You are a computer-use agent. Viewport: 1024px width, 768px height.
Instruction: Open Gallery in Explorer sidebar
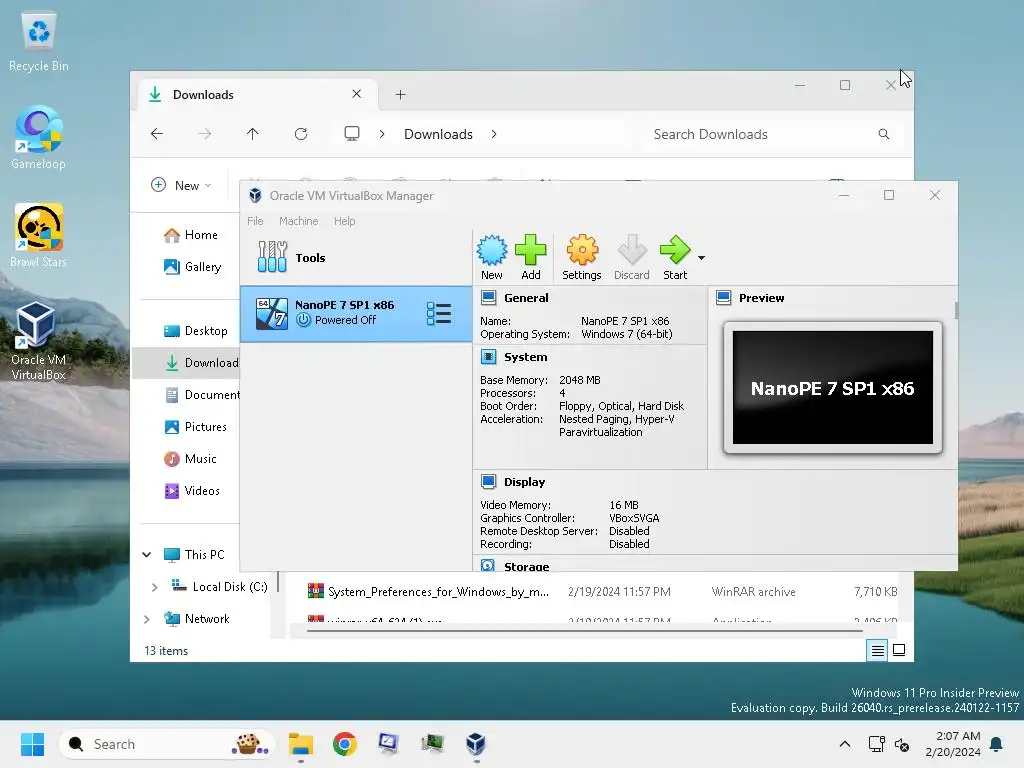point(193,266)
